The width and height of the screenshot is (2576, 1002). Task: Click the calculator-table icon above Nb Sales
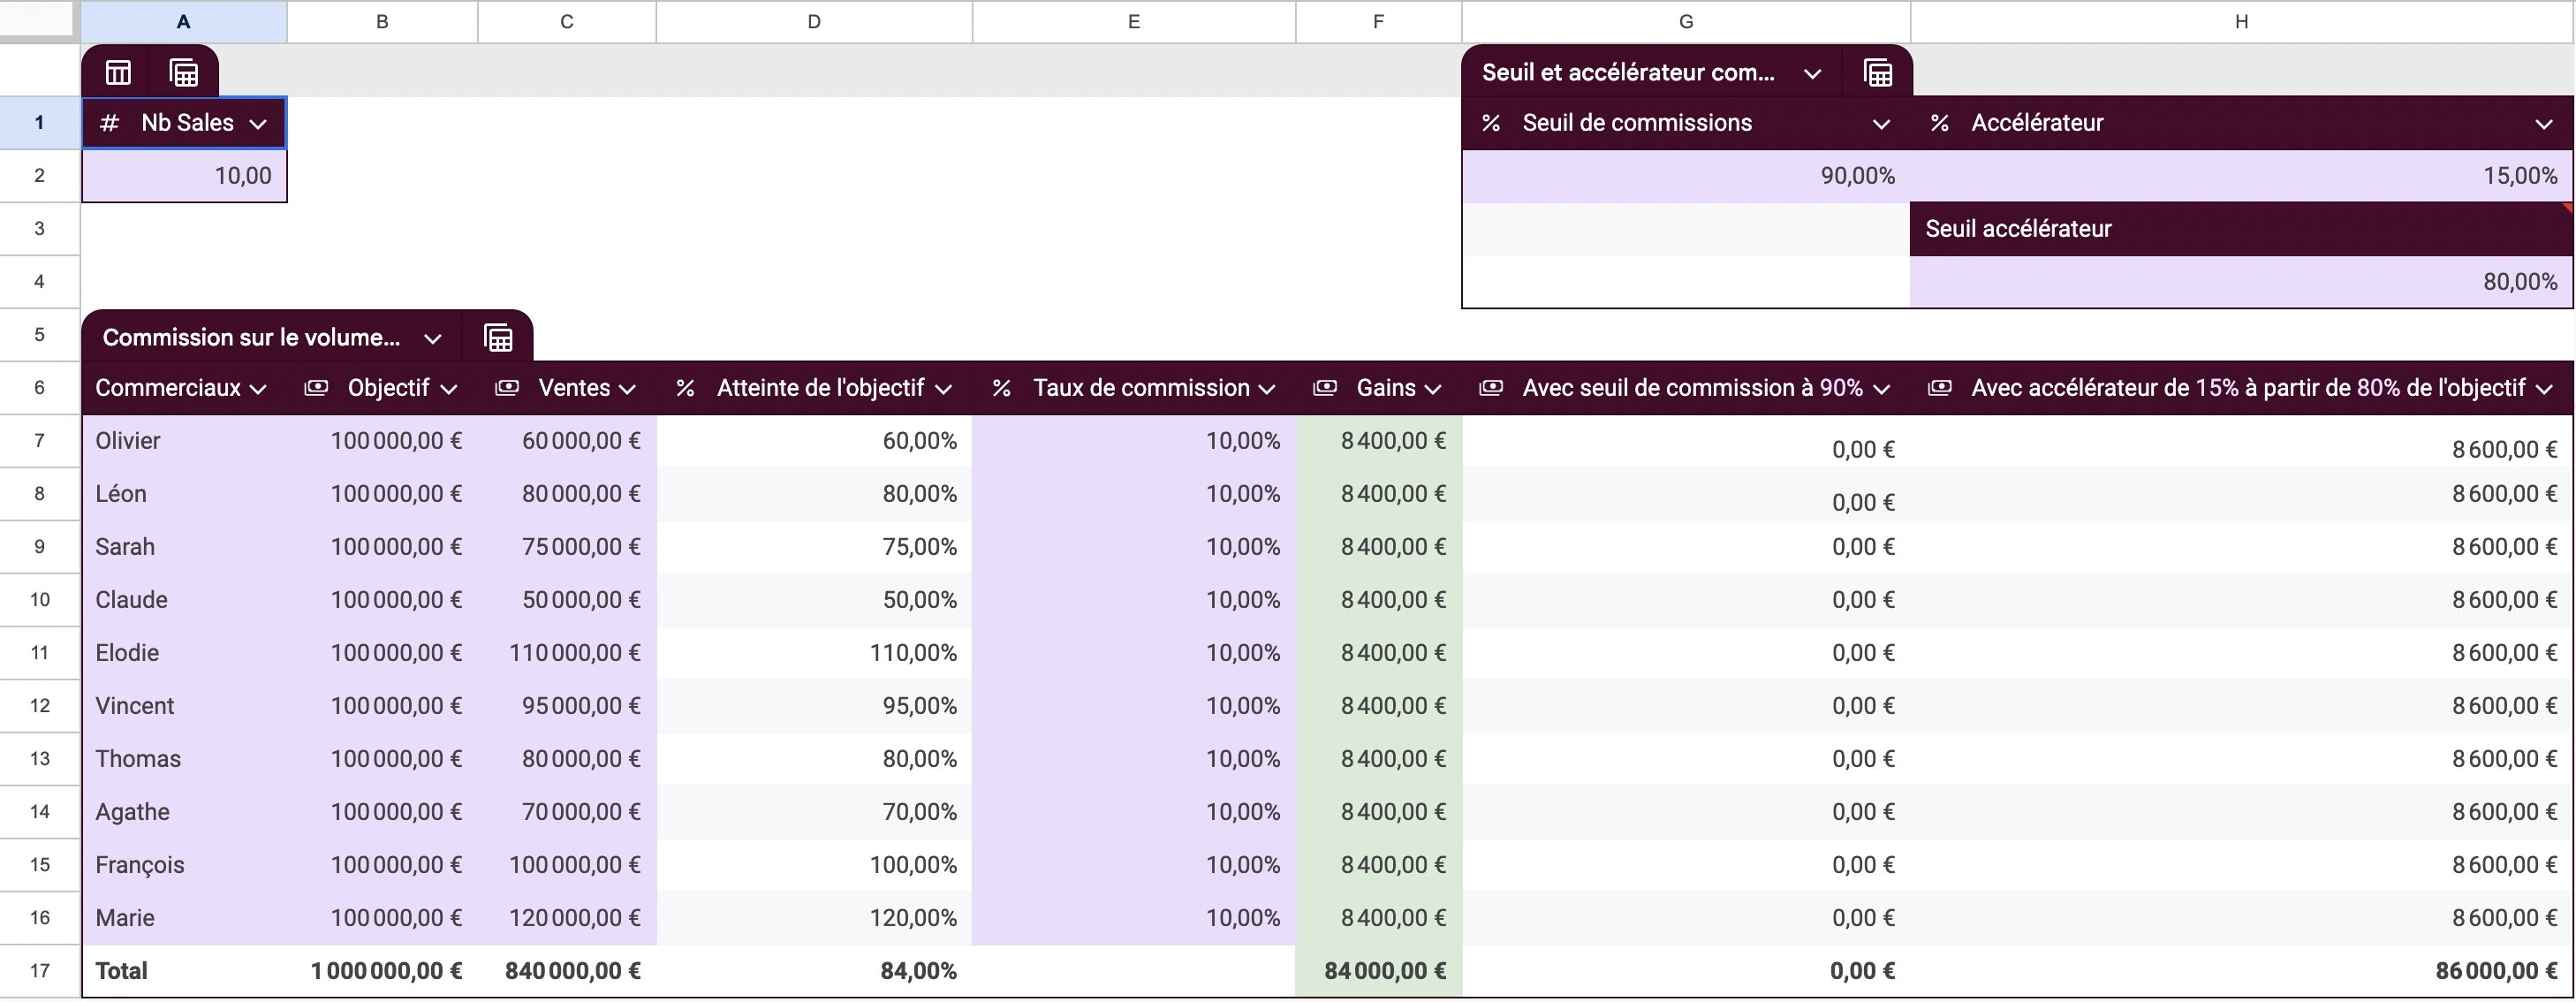tap(184, 72)
